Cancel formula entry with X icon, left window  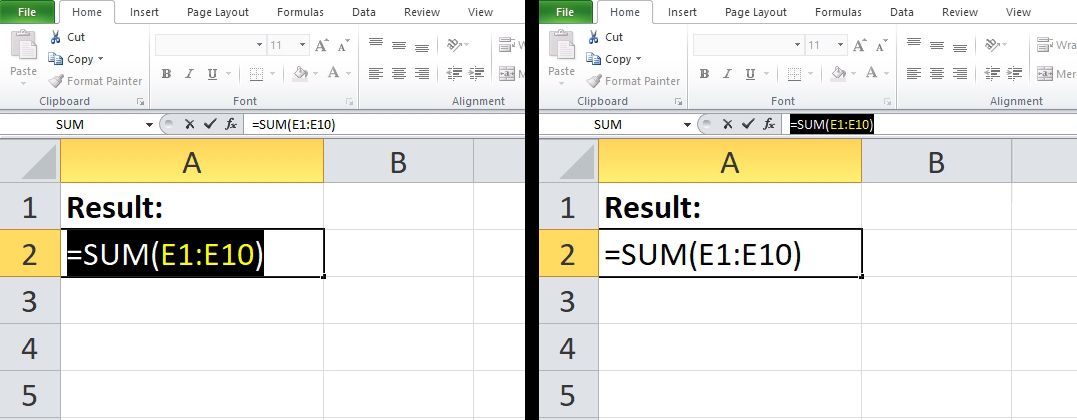tap(188, 124)
